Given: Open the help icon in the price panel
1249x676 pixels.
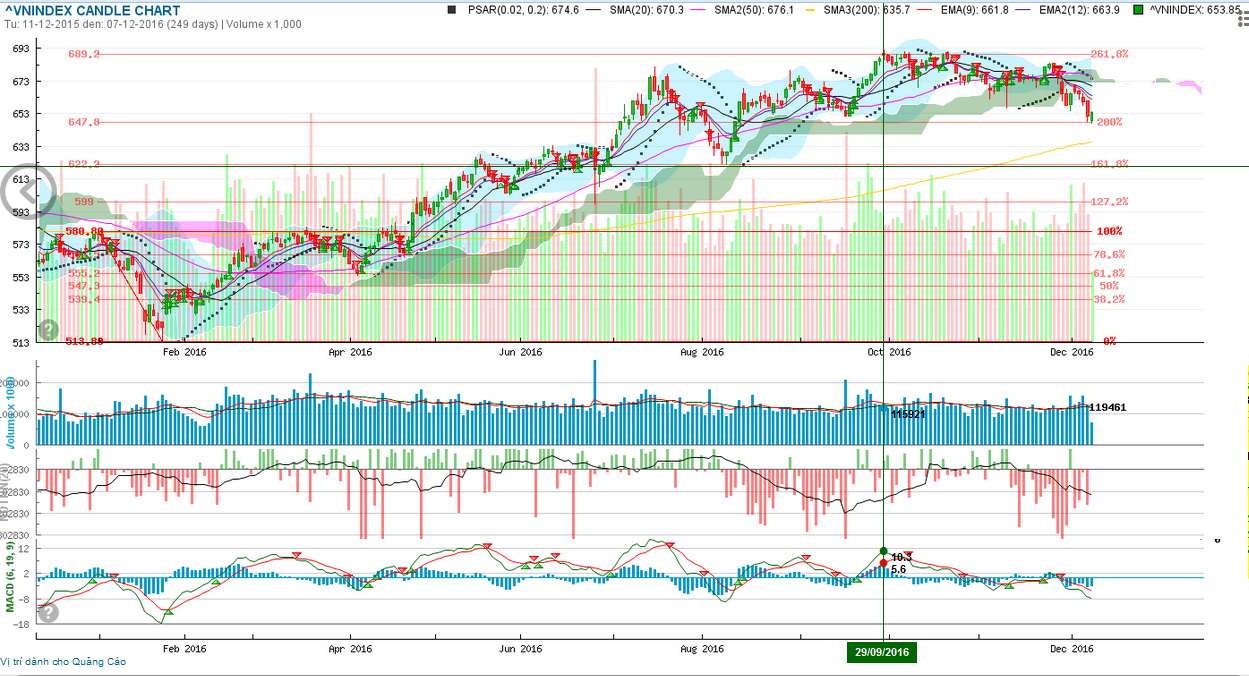Looking at the screenshot, I should click(47, 329).
